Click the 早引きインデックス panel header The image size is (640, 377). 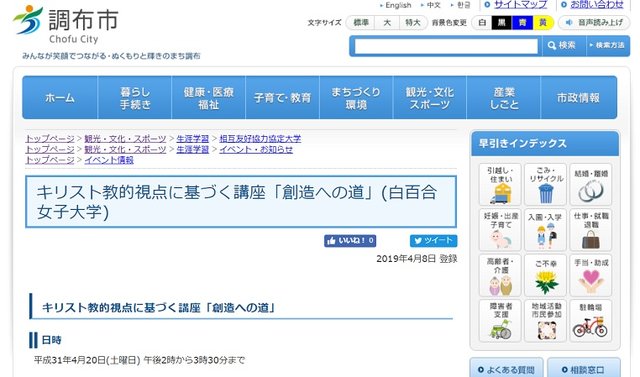pyautogui.click(x=545, y=144)
